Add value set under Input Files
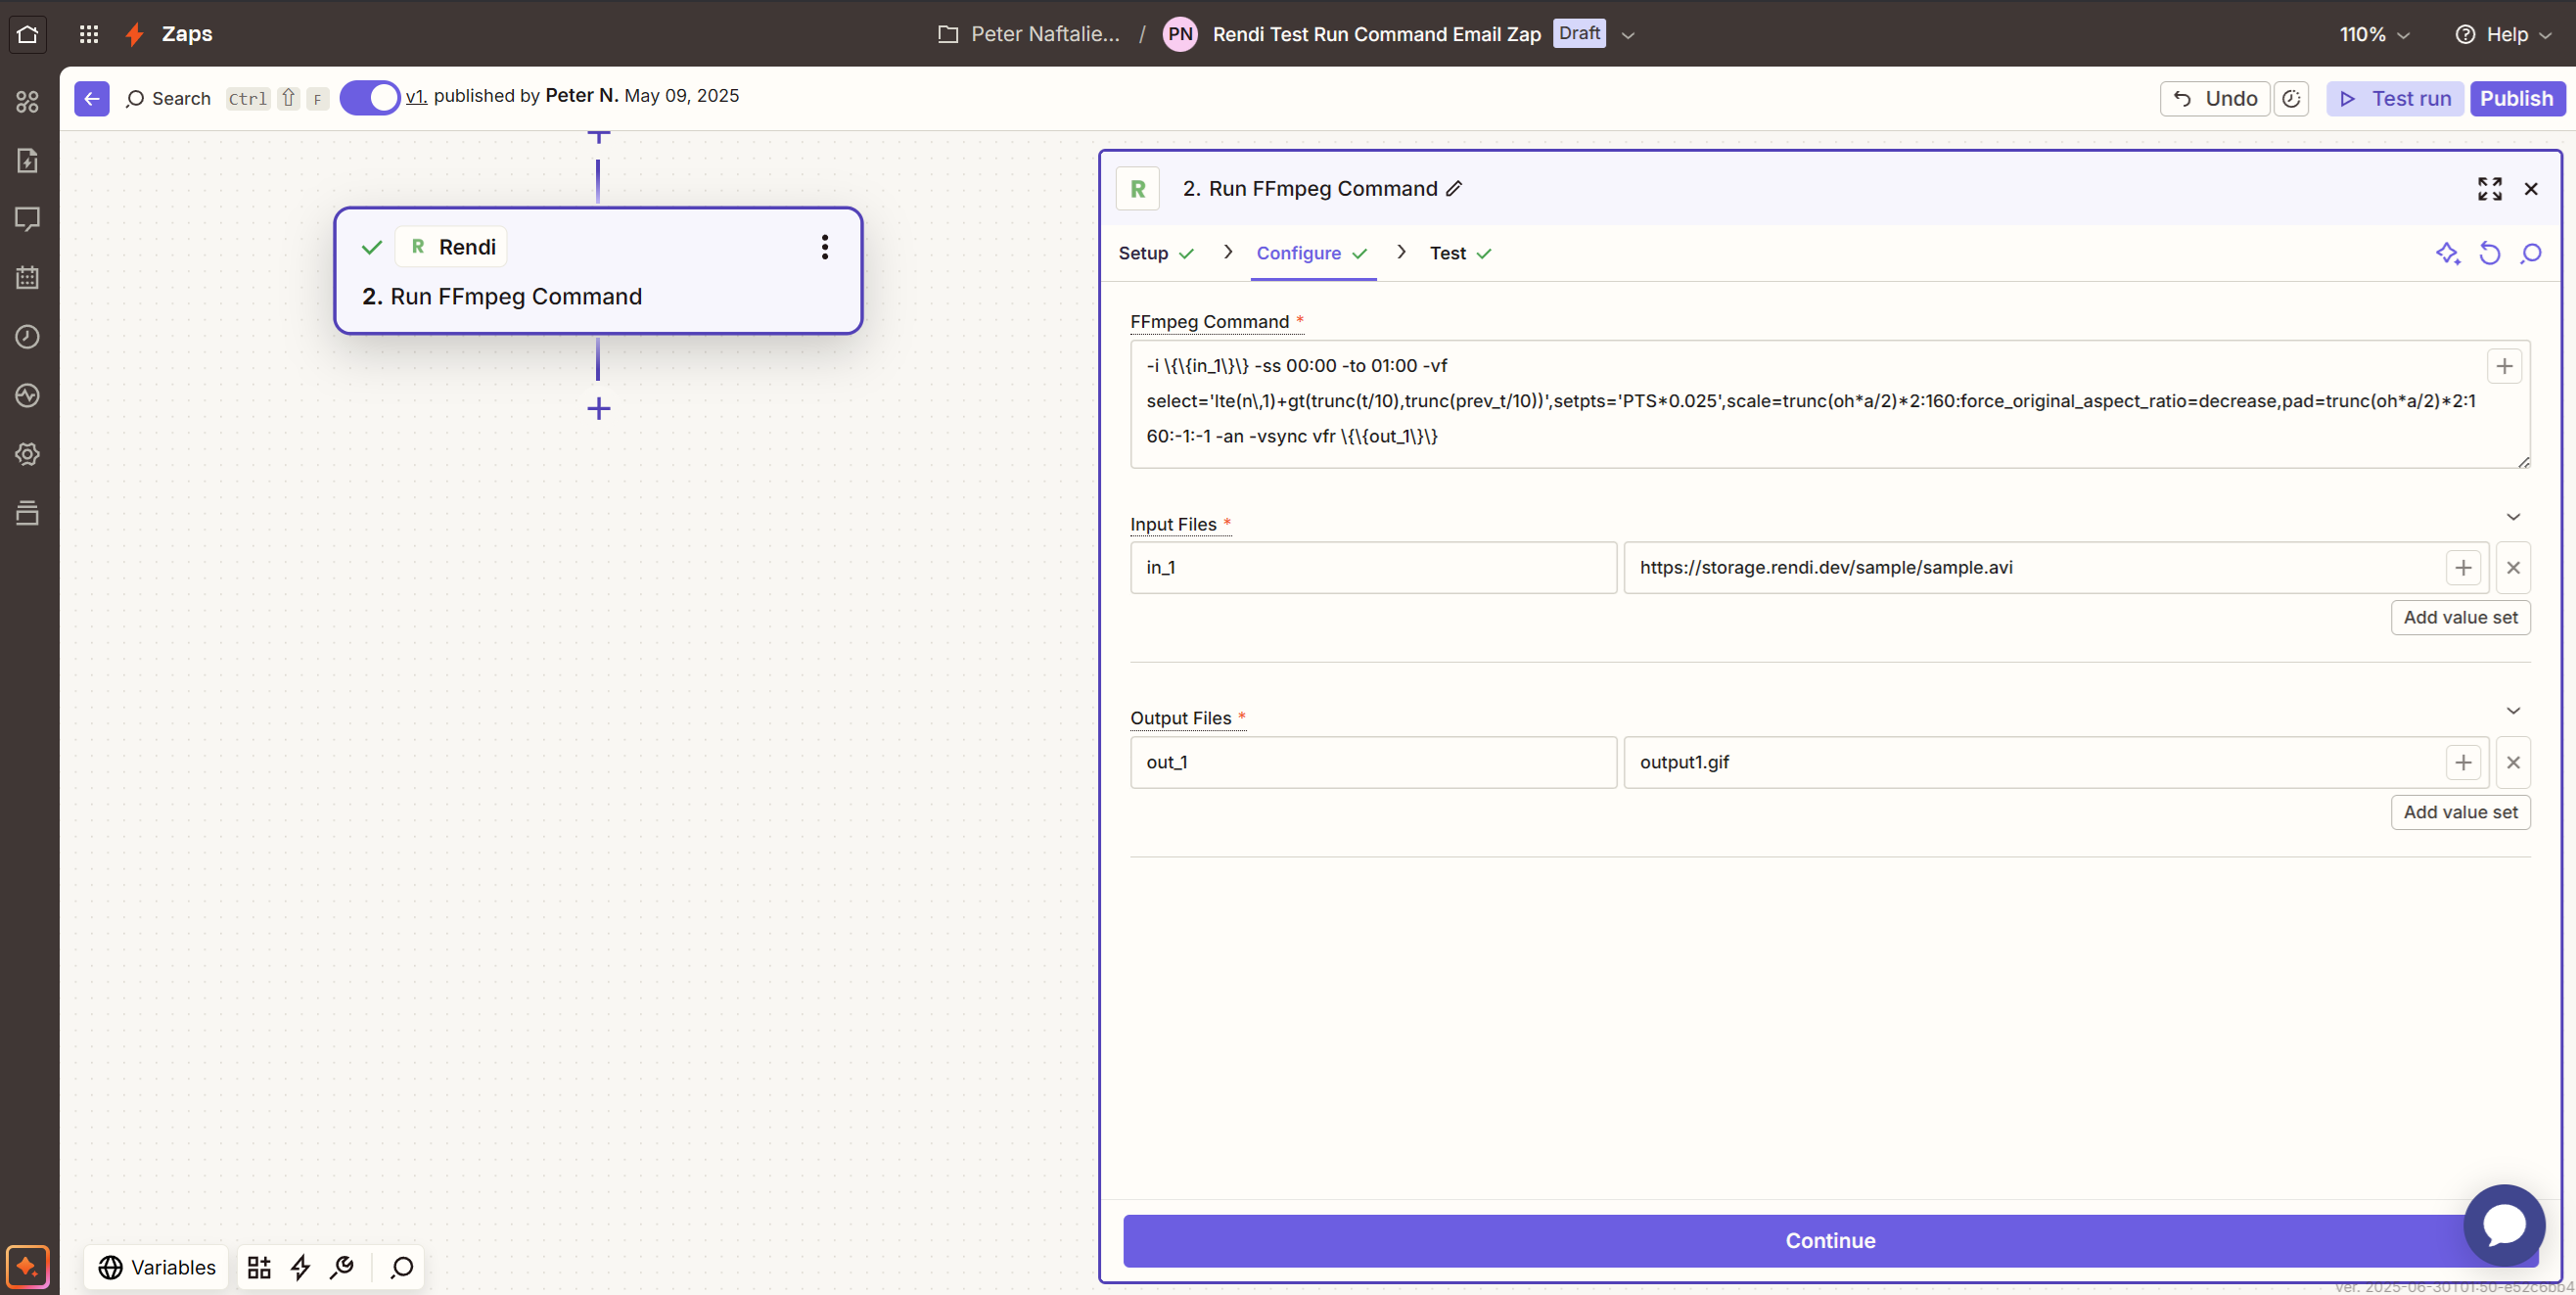 tap(2460, 618)
